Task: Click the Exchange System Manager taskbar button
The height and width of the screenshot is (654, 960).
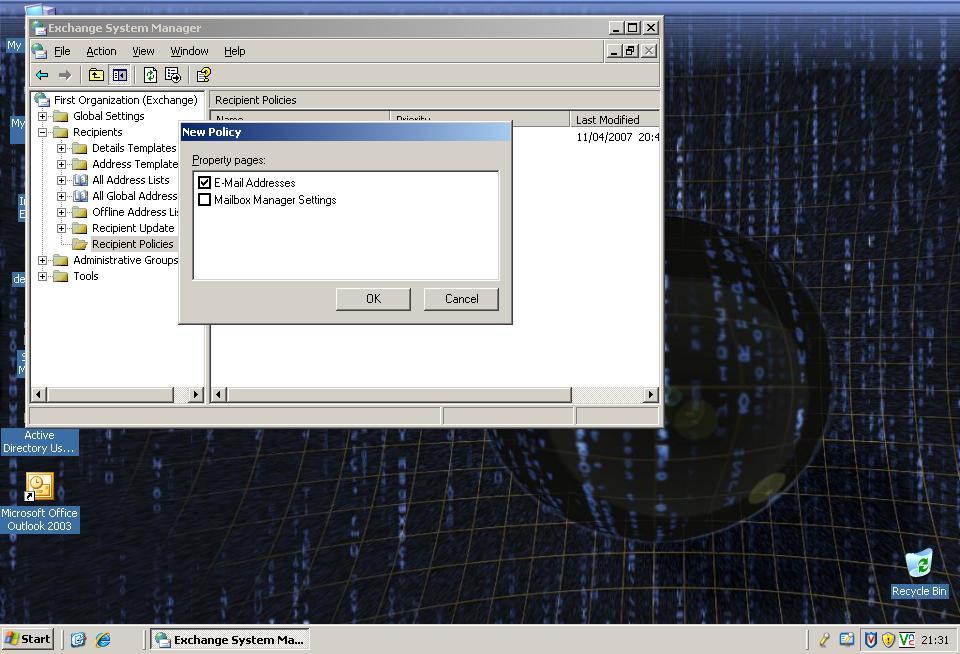Action: pos(230,640)
